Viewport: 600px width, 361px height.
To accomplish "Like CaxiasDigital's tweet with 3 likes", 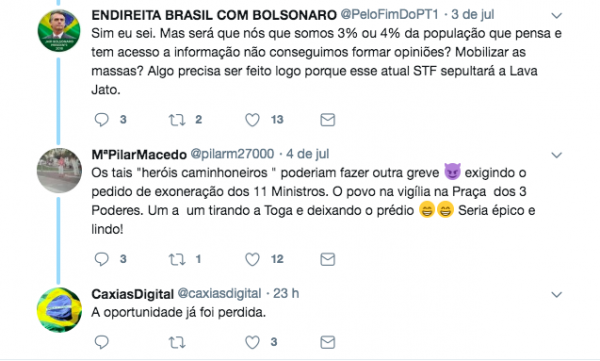I will 252,342.
